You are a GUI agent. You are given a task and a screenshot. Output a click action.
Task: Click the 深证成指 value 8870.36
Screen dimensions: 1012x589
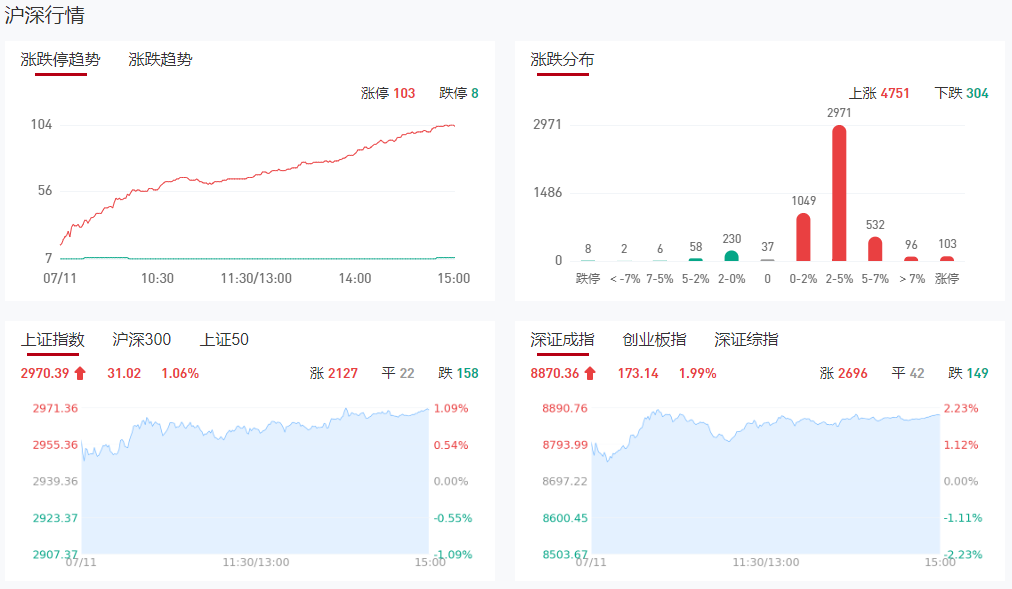pos(554,373)
